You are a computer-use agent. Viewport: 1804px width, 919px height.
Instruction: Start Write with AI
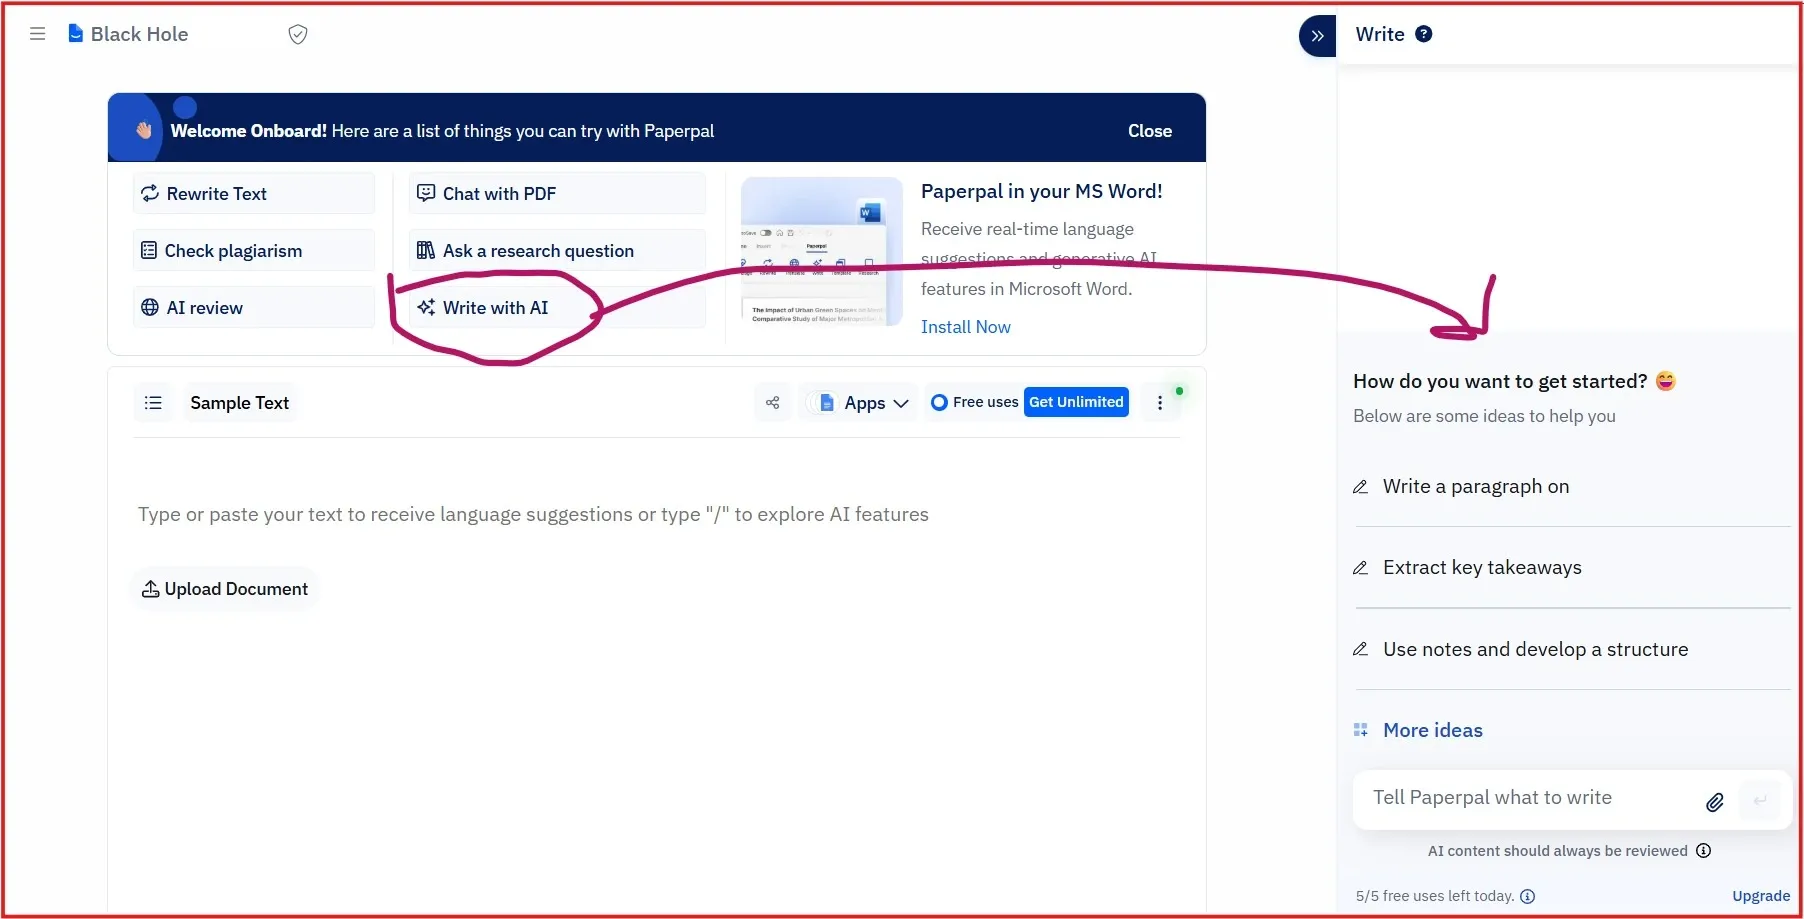(x=557, y=307)
